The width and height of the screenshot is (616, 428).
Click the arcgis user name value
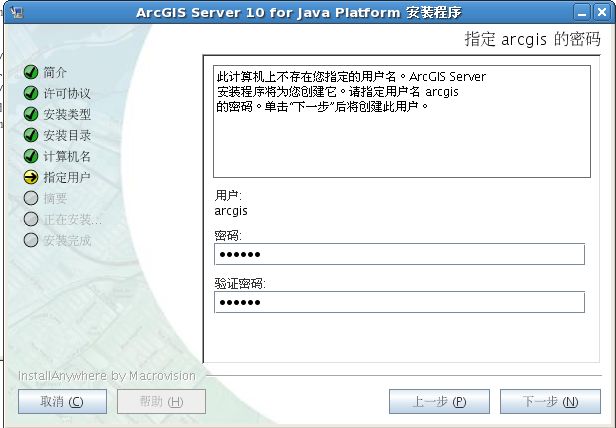[x=231, y=211]
